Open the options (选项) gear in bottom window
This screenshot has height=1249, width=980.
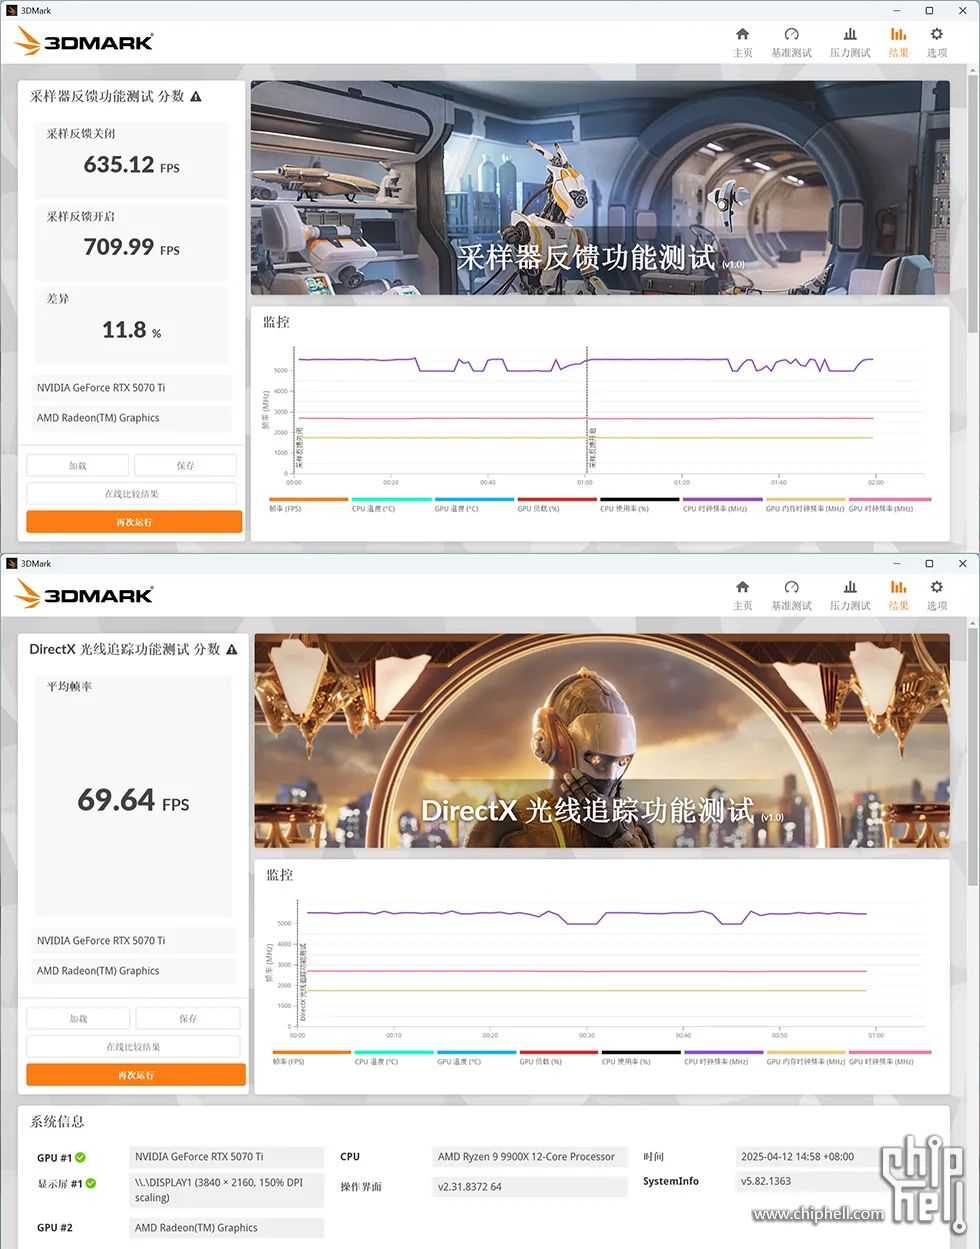pyautogui.click(x=937, y=587)
